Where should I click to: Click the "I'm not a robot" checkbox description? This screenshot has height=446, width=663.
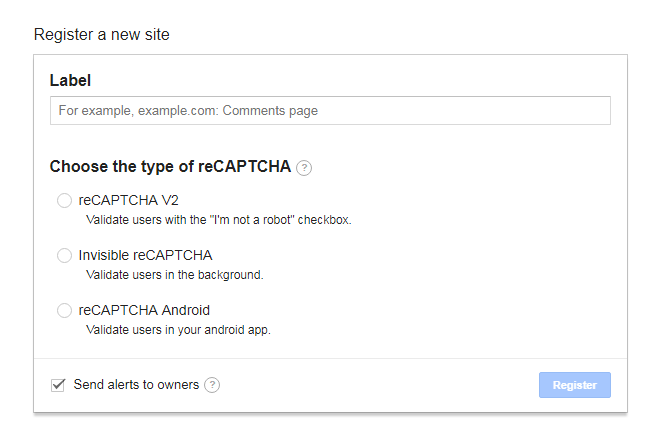[x=219, y=220]
